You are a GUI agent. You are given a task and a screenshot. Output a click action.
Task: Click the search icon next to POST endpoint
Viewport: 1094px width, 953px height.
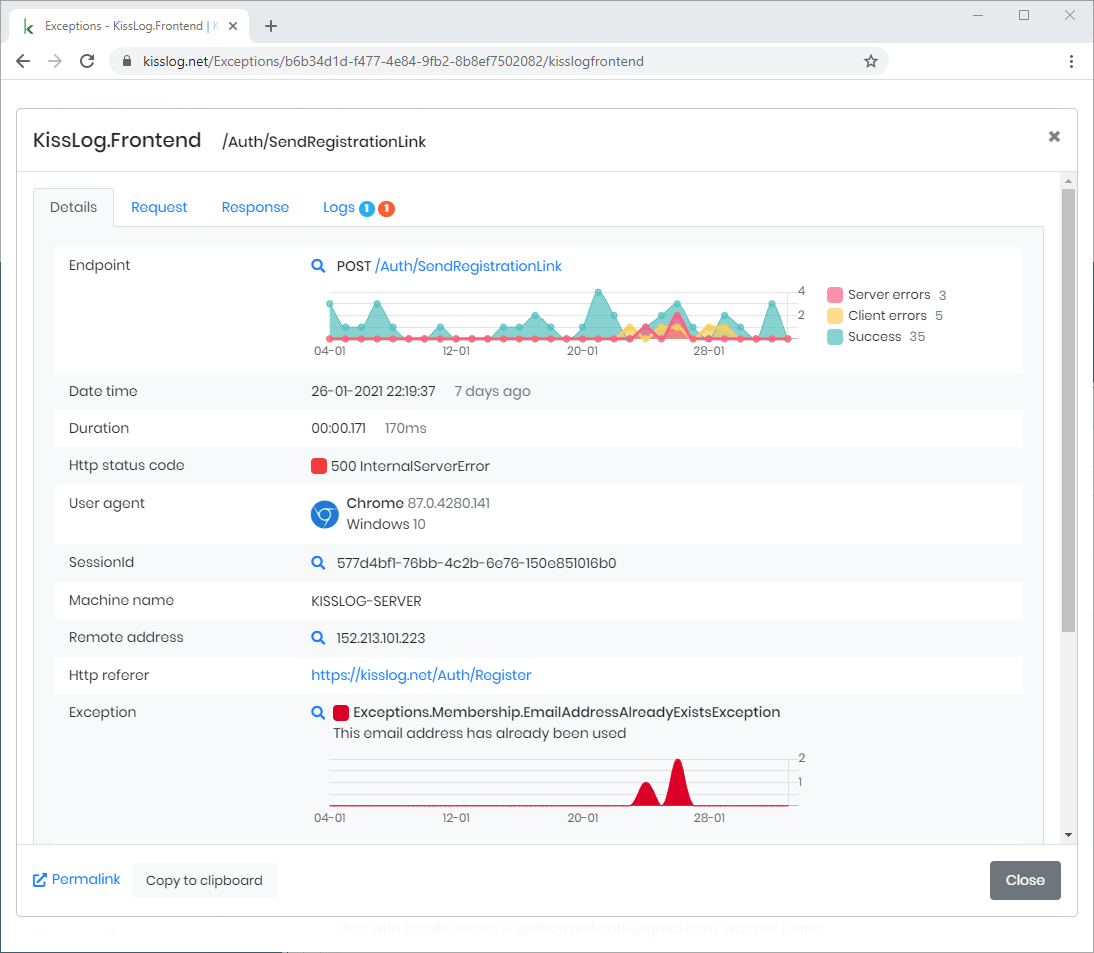[x=318, y=266]
